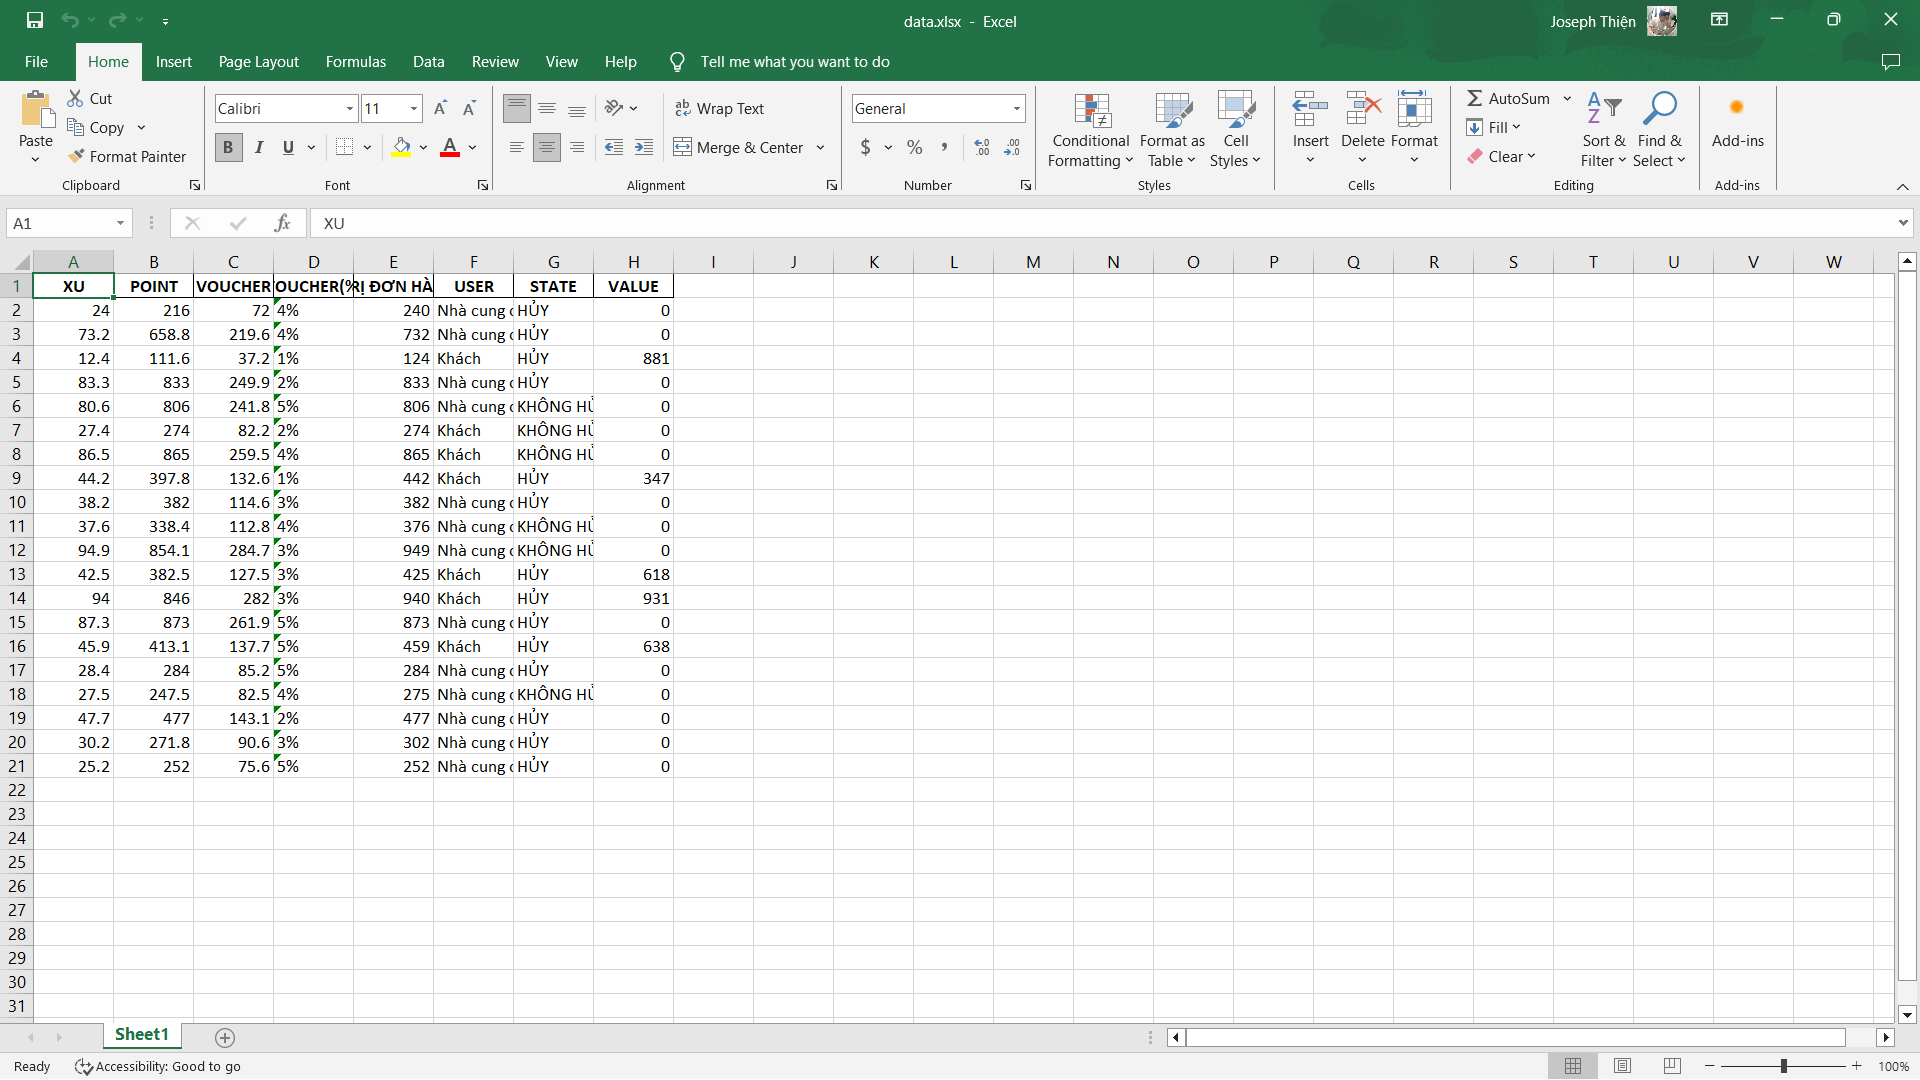The height and width of the screenshot is (1080, 1920).
Task: Click the Increase Indent icon
Action: point(644,148)
